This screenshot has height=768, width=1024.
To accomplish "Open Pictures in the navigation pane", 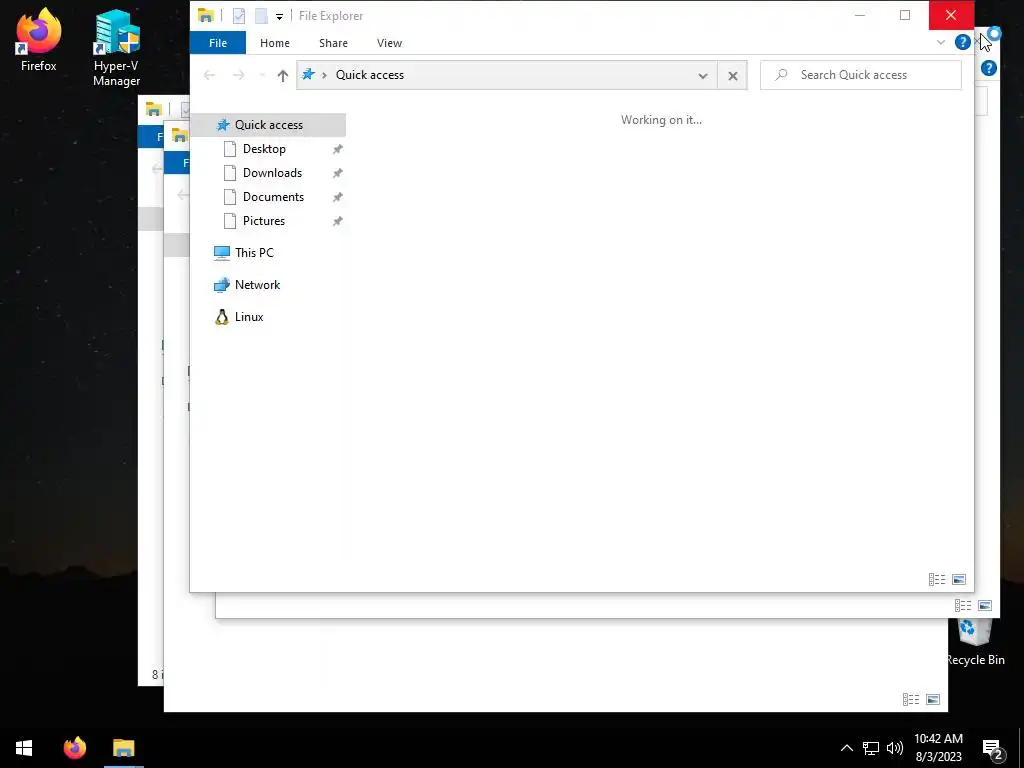I will point(264,221).
